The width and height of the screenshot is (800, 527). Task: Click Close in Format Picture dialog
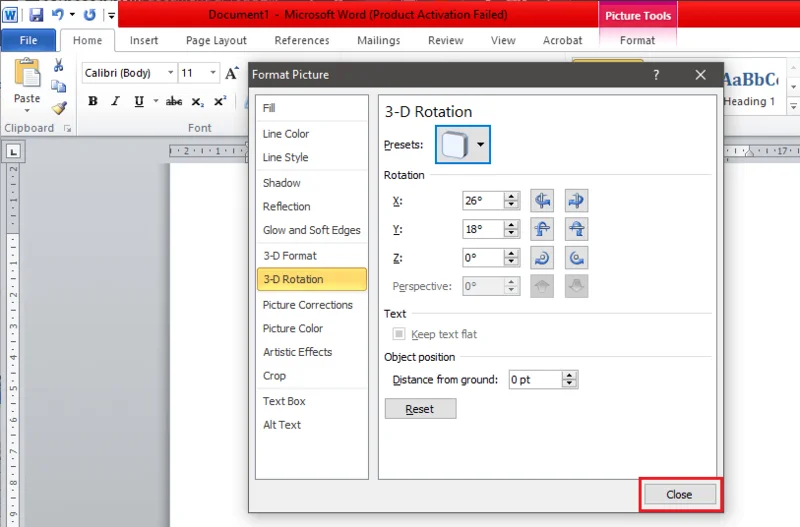click(x=680, y=494)
